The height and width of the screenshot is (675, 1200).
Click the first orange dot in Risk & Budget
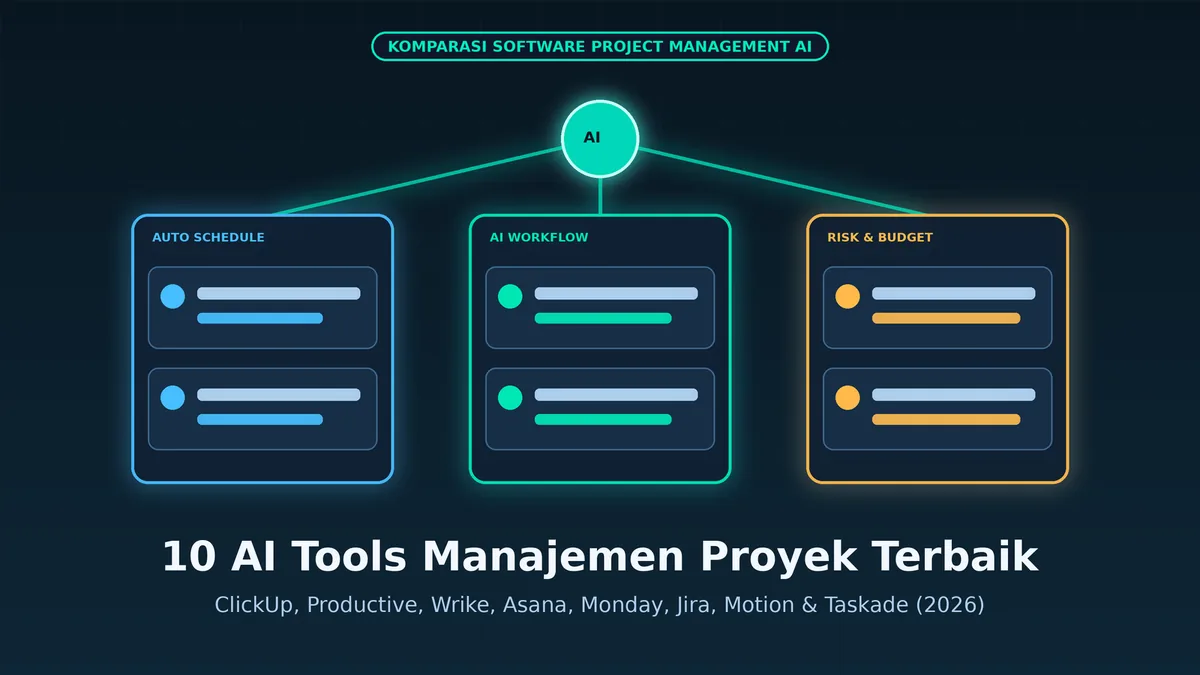pyautogui.click(x=848, y=296)
